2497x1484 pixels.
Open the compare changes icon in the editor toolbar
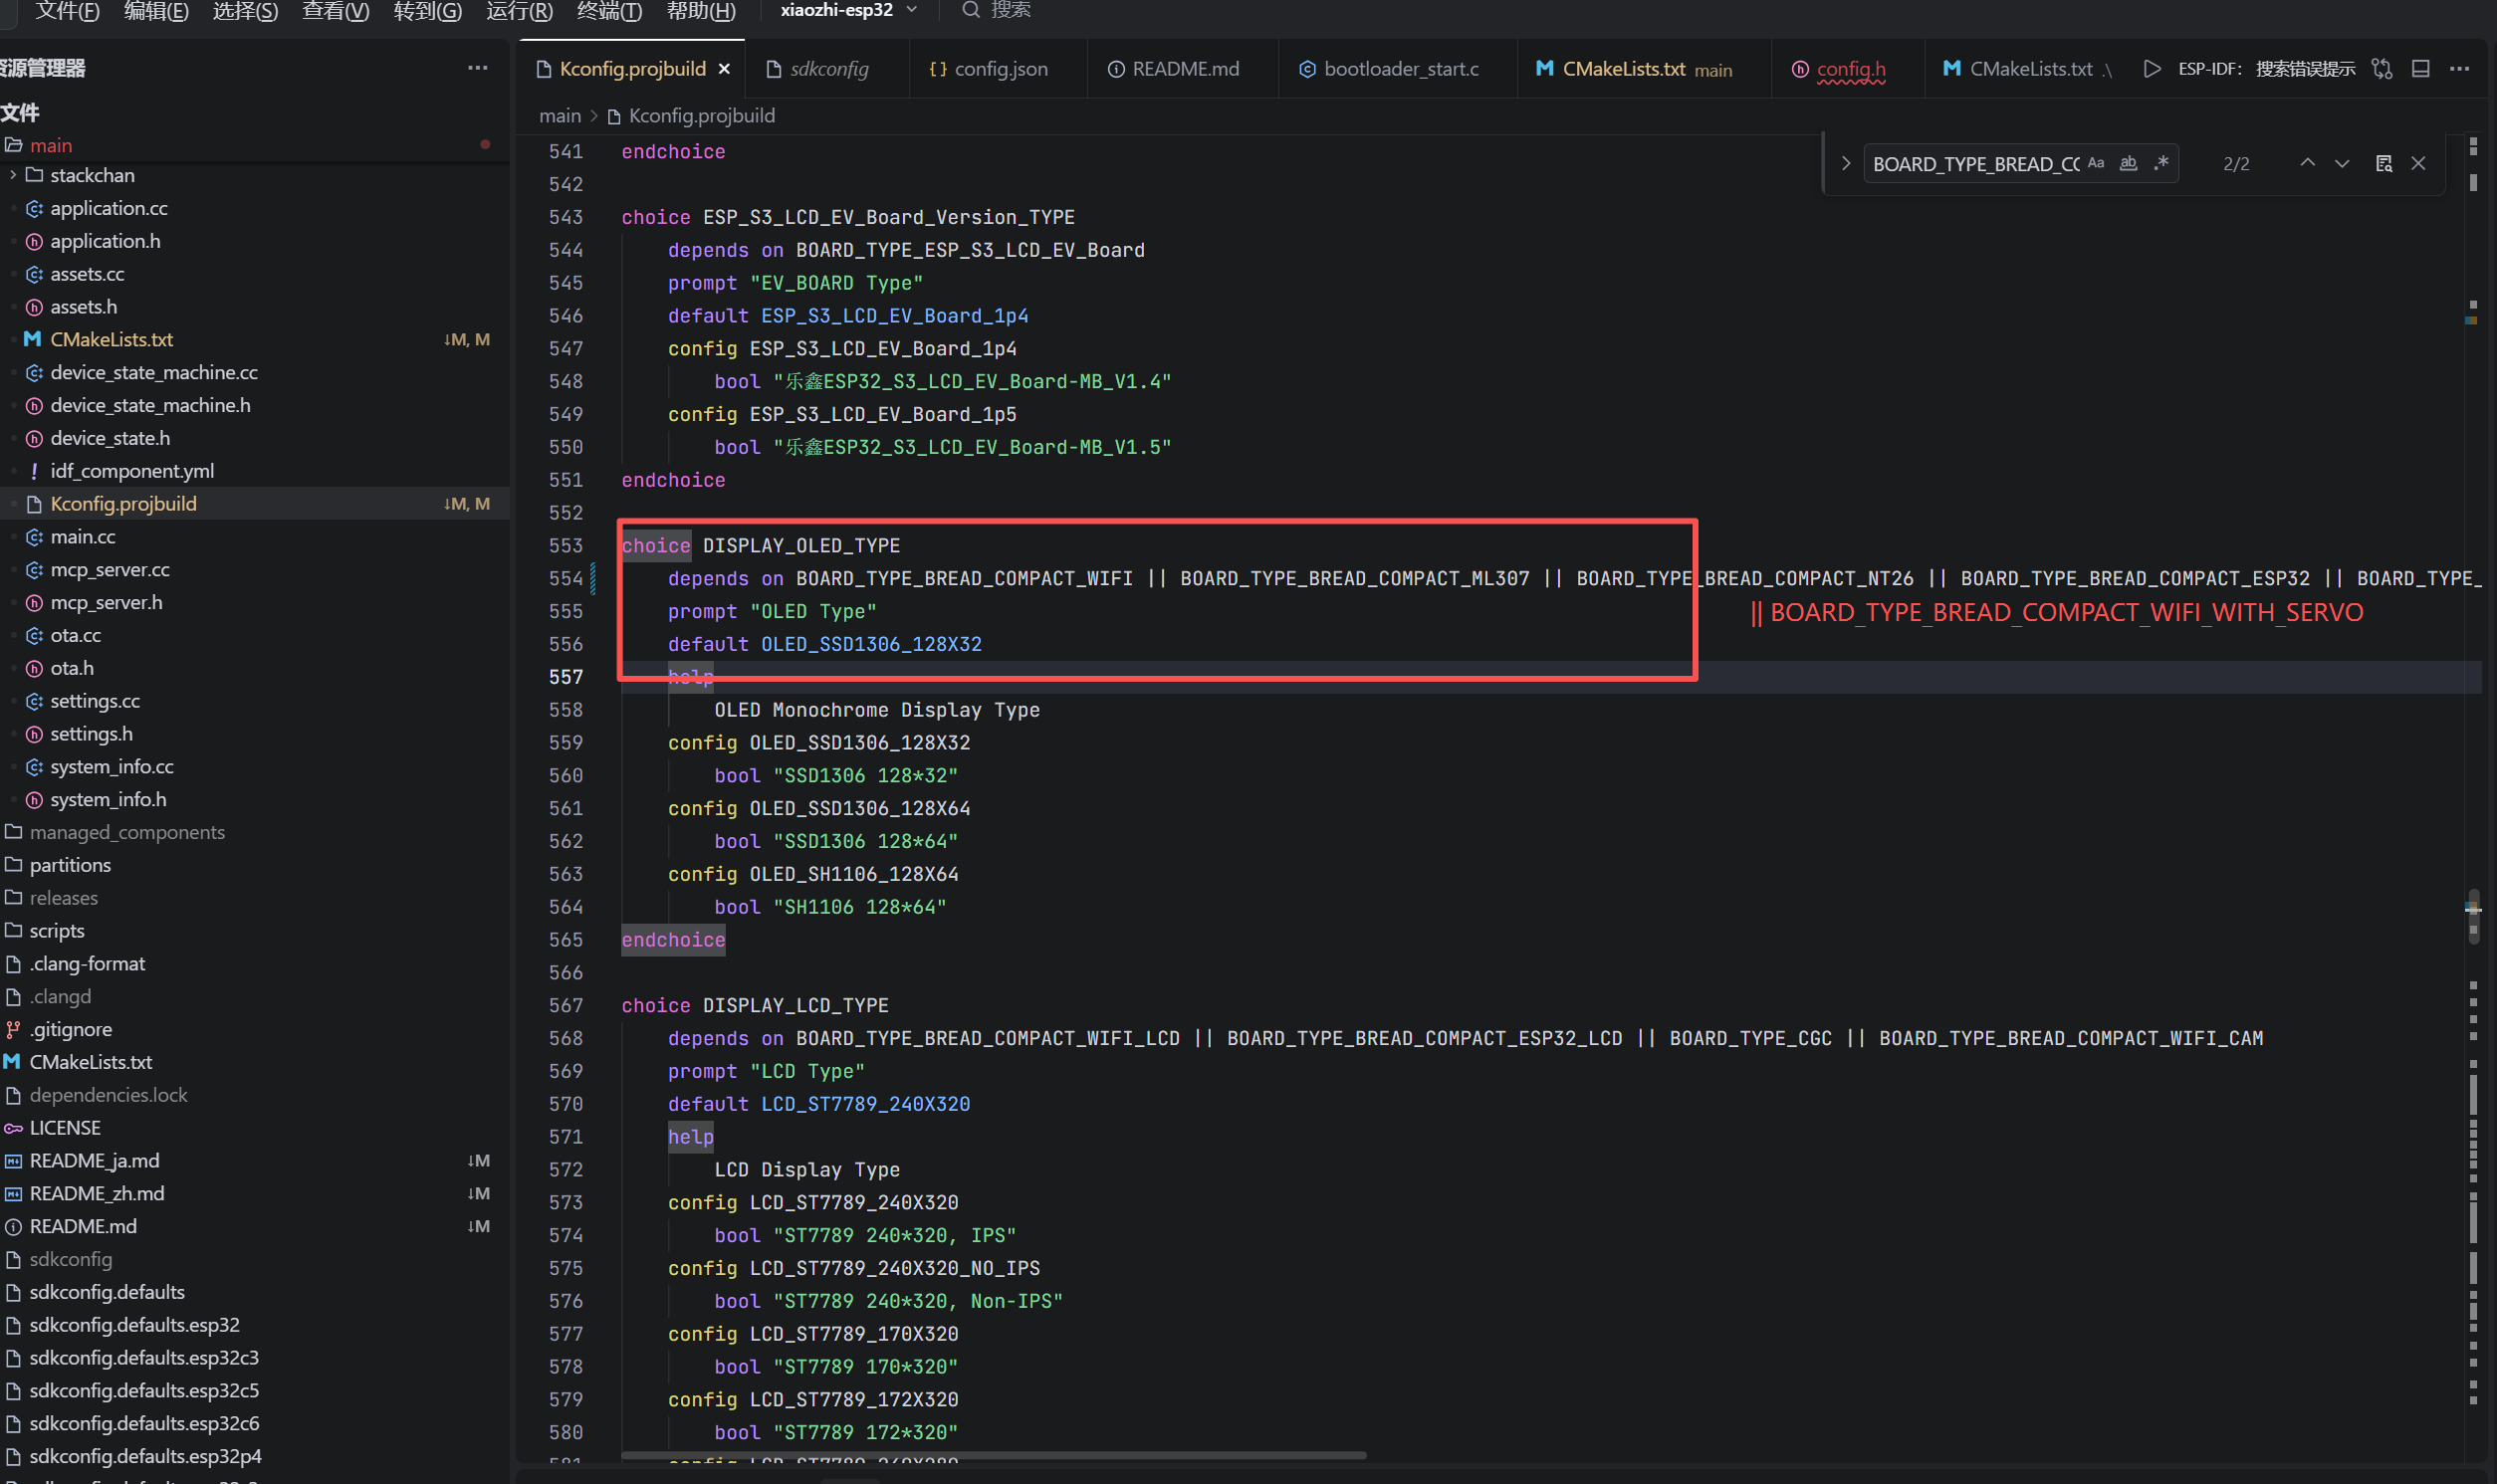tap(2383, 69)
